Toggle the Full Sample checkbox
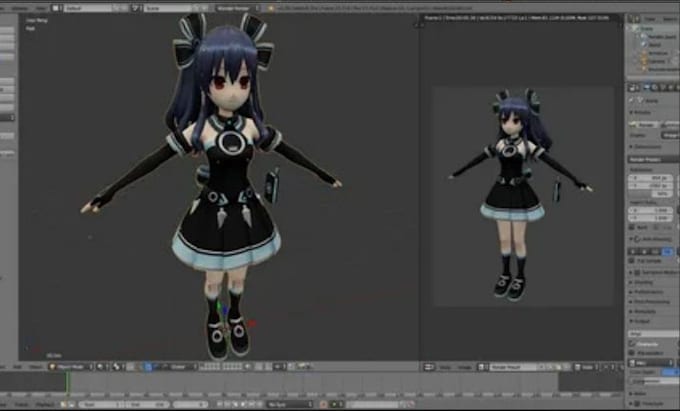This screenshot has height=411, width=680. (633, 261)
